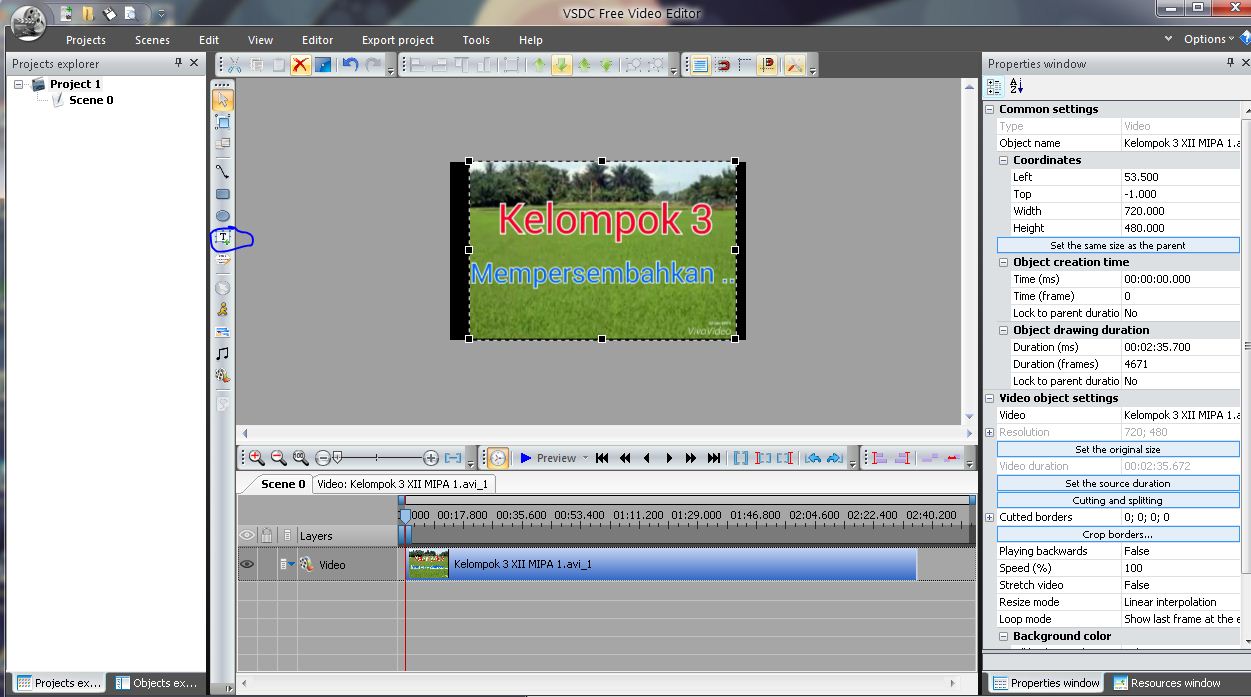
Task: Click the Undo arrow icon
Action: [x=349, y=65]
